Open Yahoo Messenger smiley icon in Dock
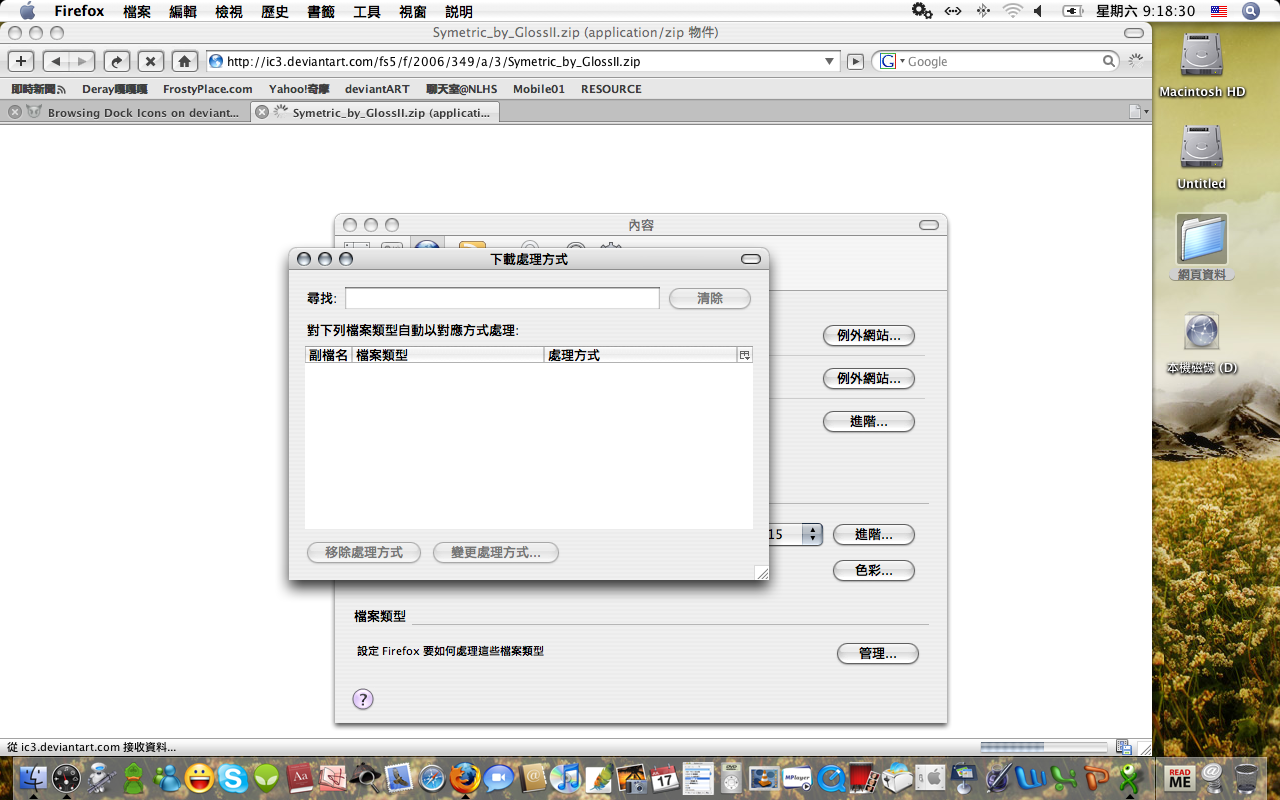Viewport: 1280px width, 800px height. point(199,778)
